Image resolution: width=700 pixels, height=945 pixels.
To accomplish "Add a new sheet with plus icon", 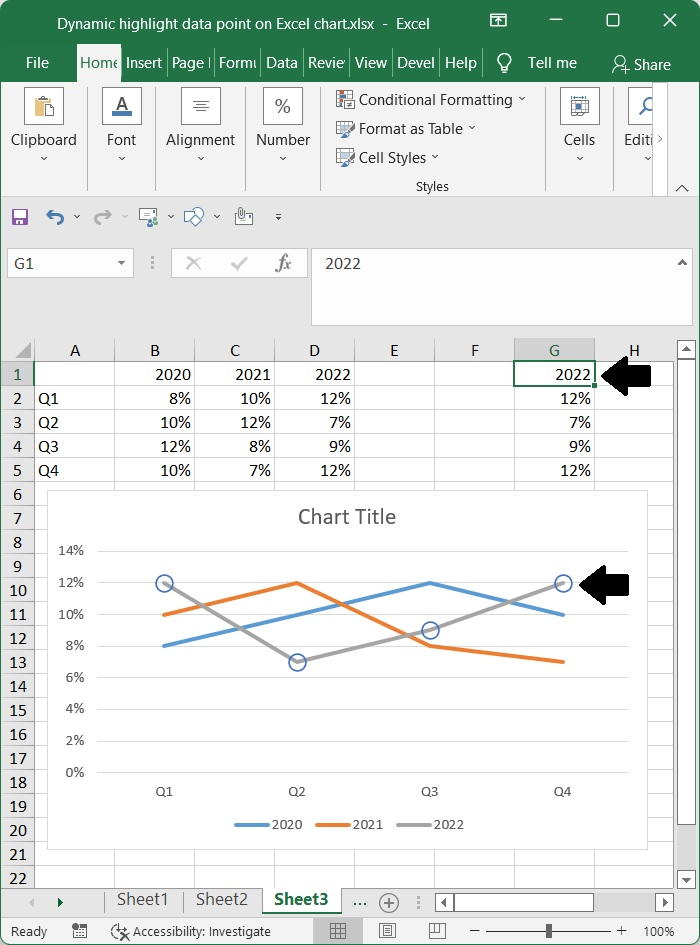I will pos(389,903).
